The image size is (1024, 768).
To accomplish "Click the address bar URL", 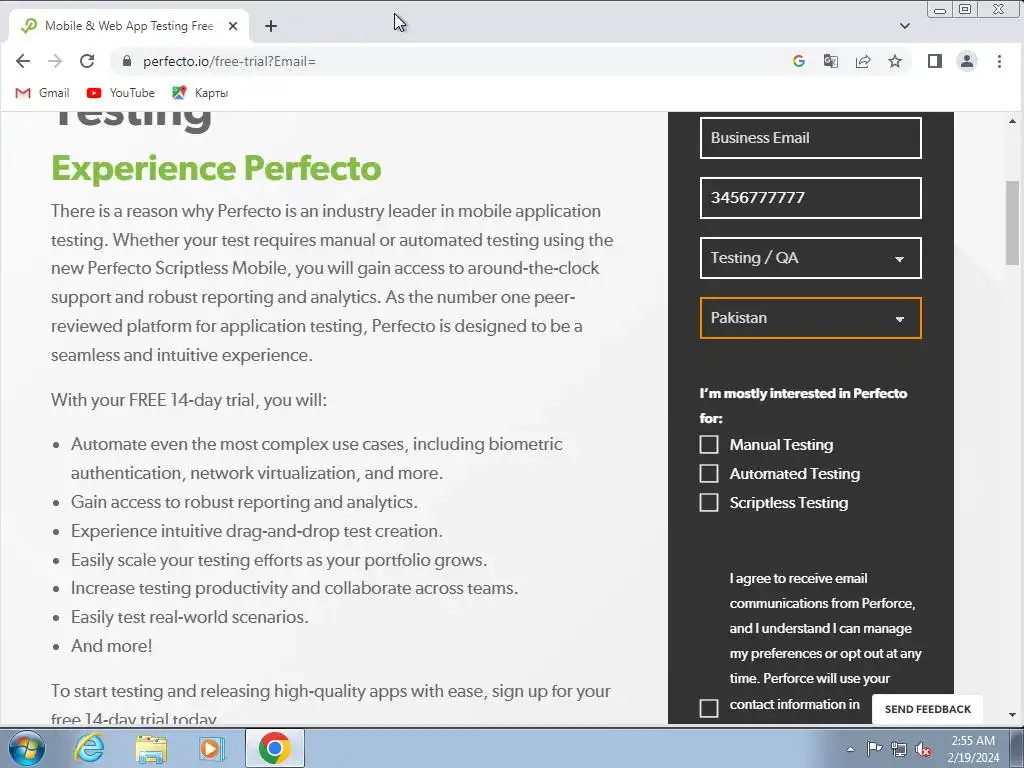I will [229, 61].
